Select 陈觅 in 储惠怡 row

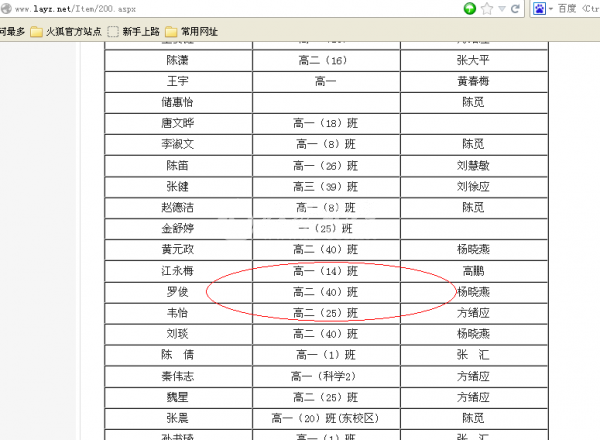point(473,102)
